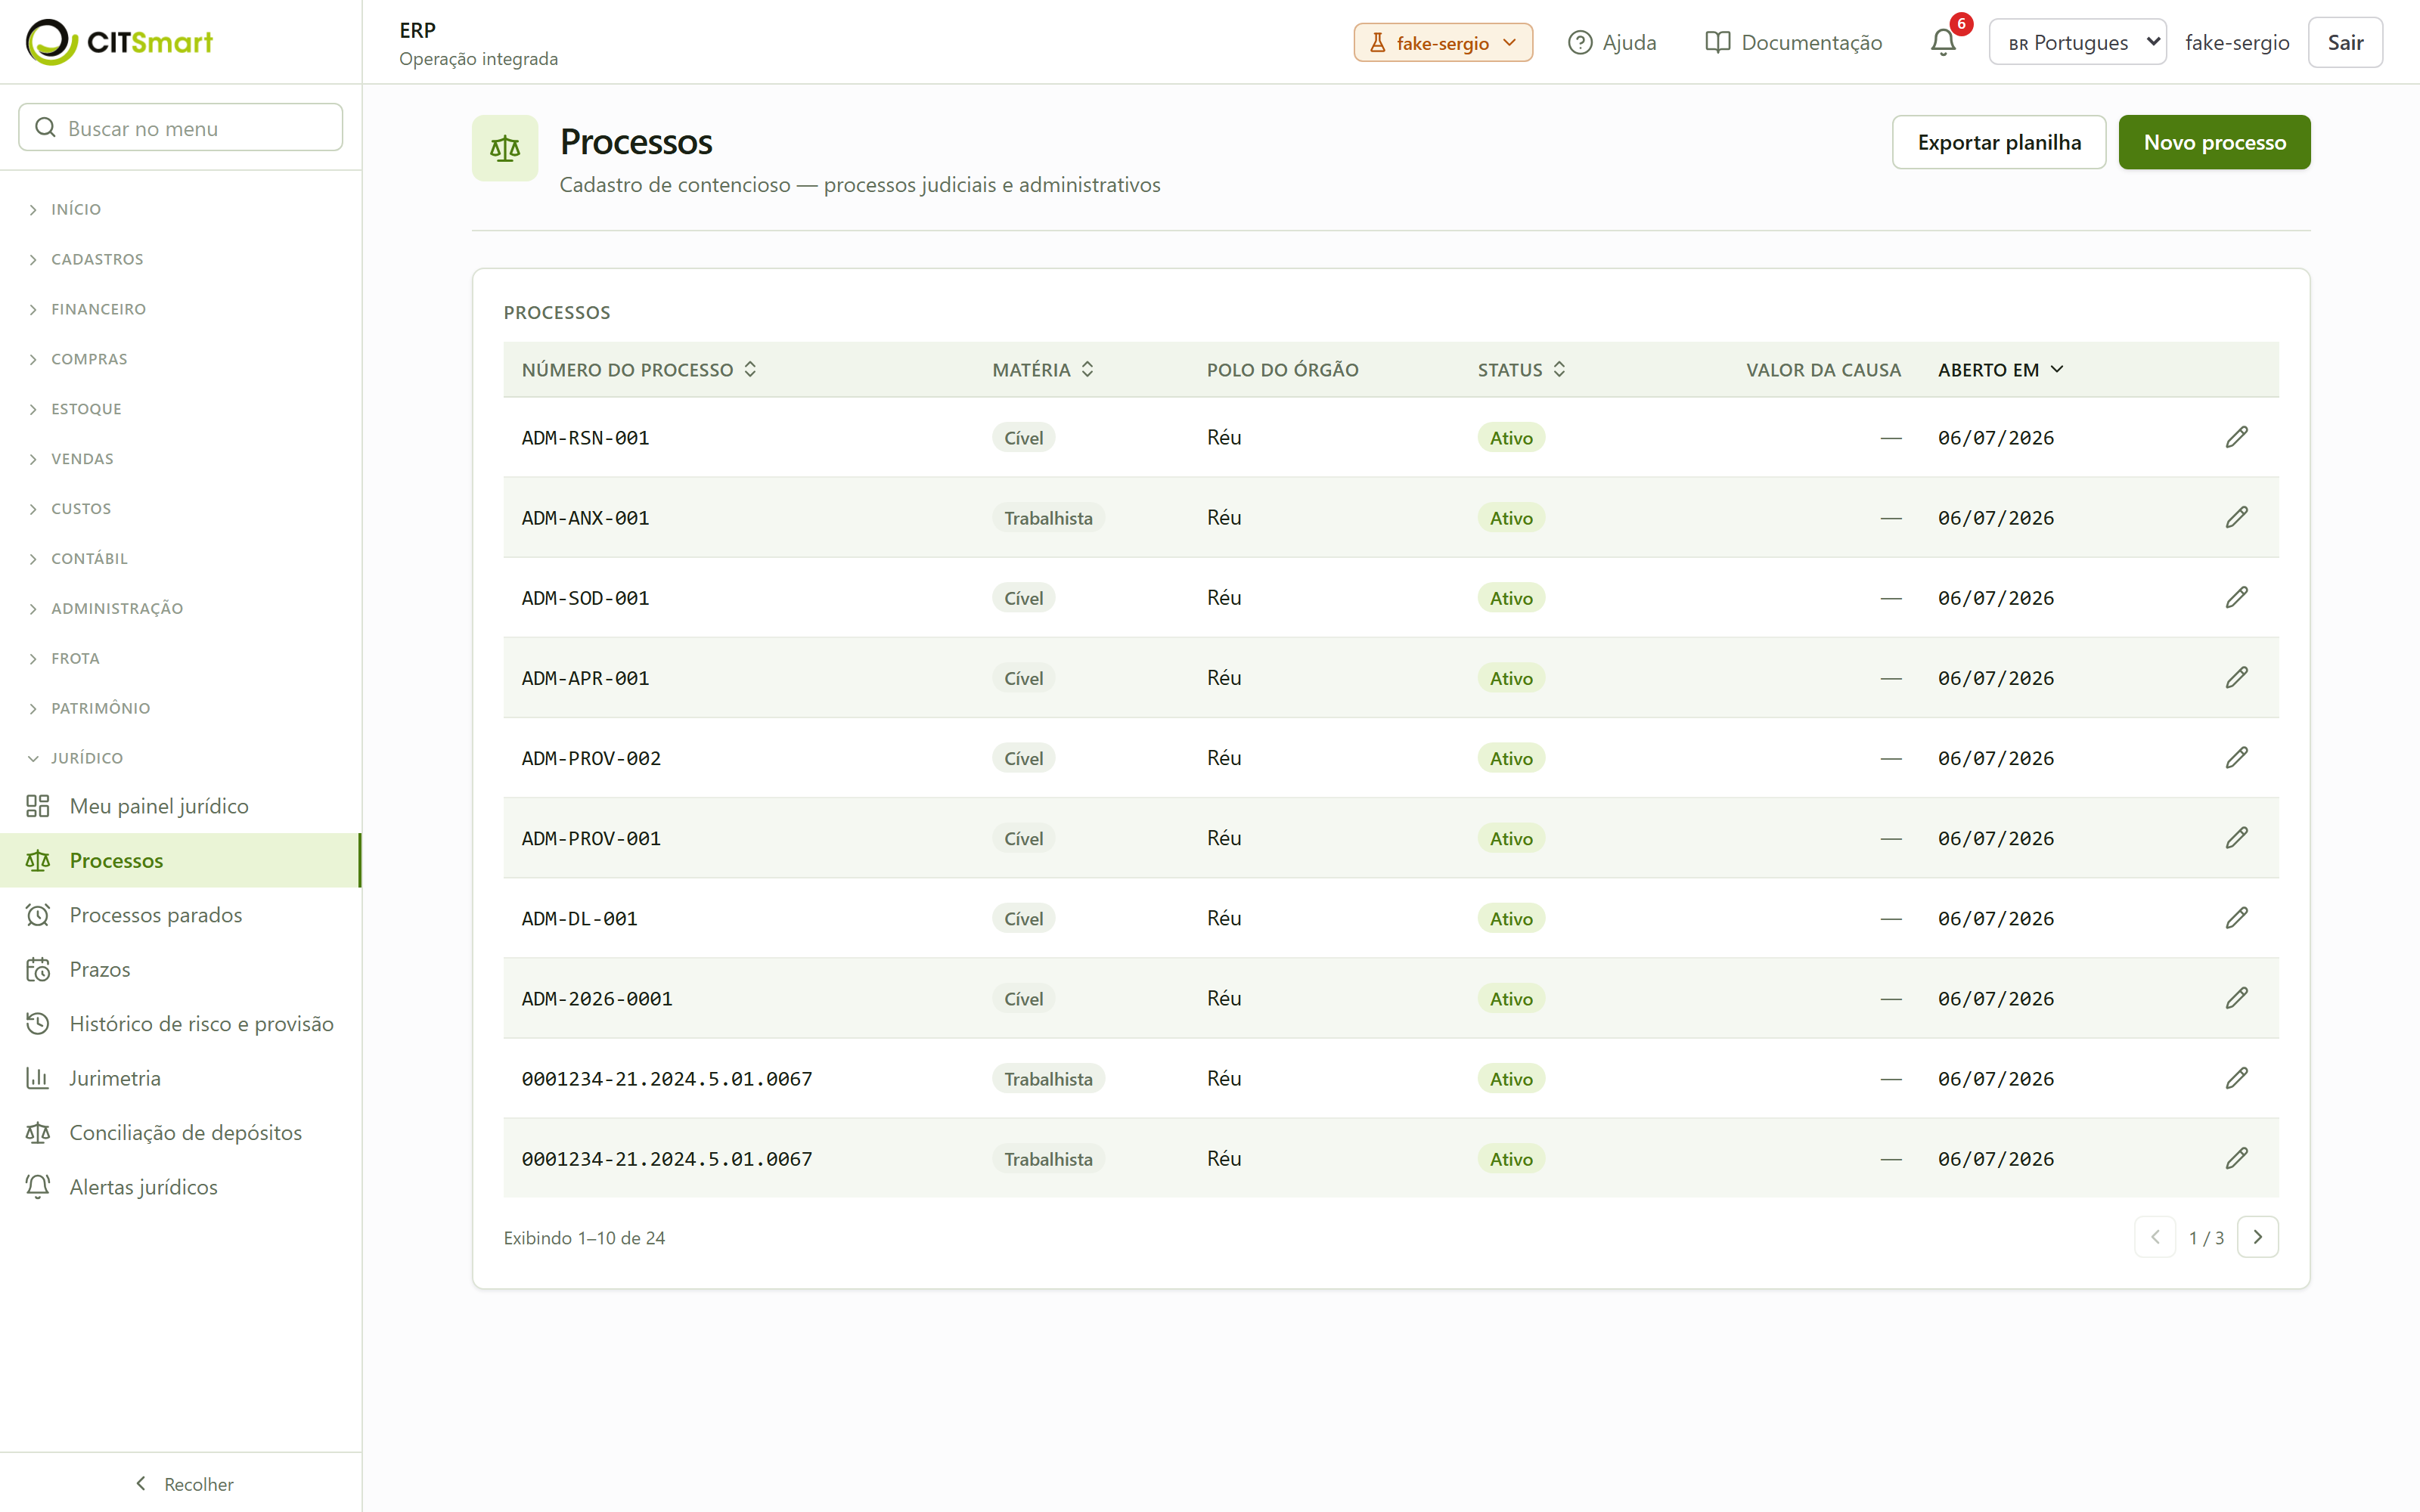
Task: Open Conciliação de depósitos
Action: tap(180, 1132)
